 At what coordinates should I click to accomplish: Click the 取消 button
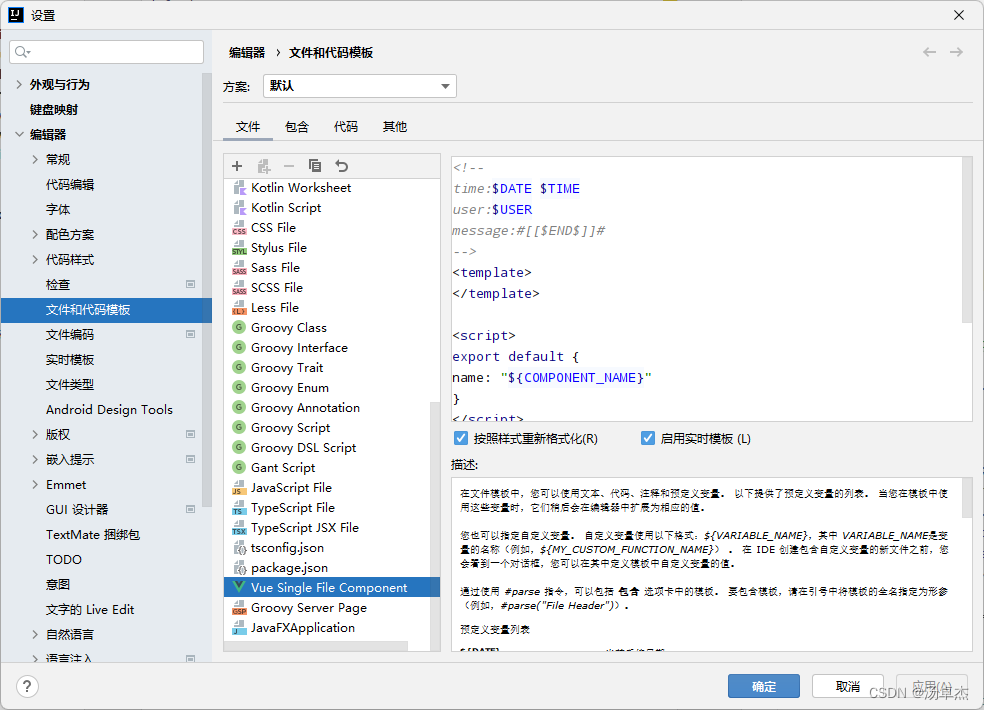[x=848, y=686]
